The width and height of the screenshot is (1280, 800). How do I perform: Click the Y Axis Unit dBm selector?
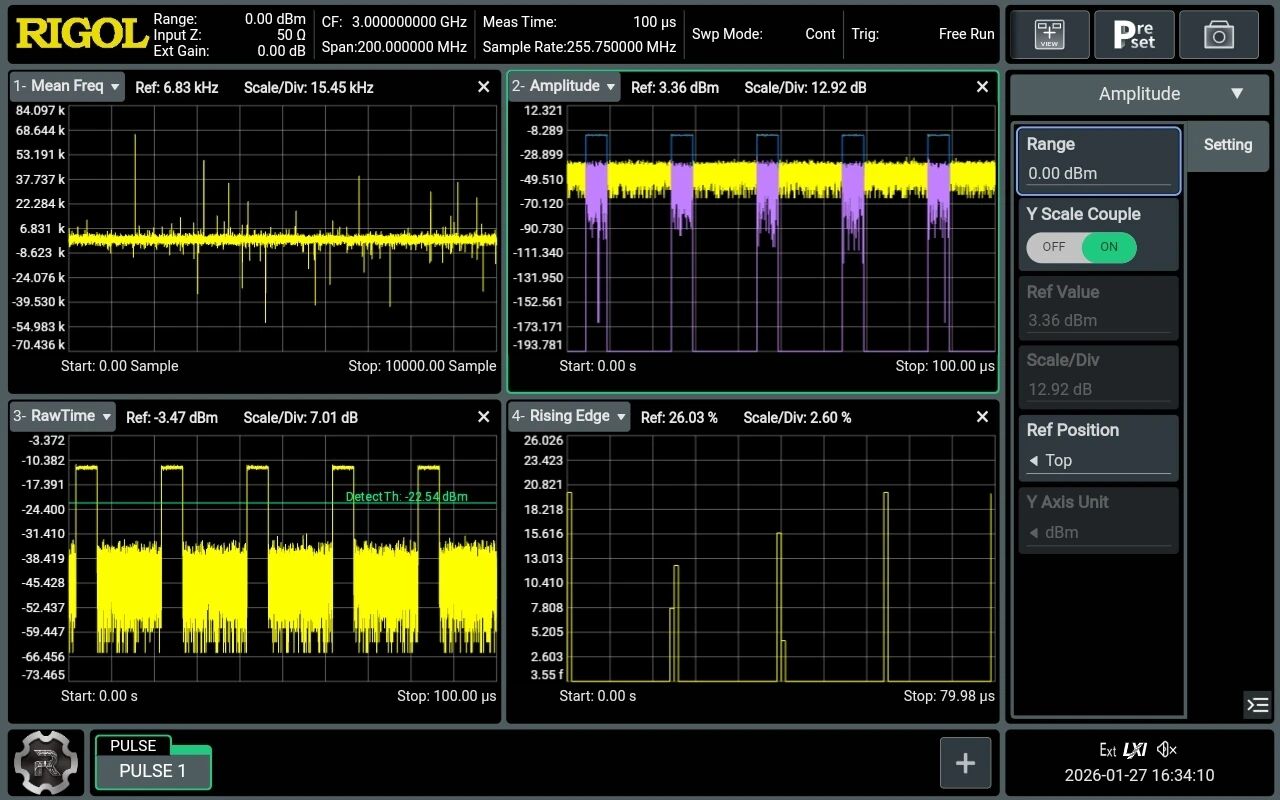click(x=1099, y=520)
